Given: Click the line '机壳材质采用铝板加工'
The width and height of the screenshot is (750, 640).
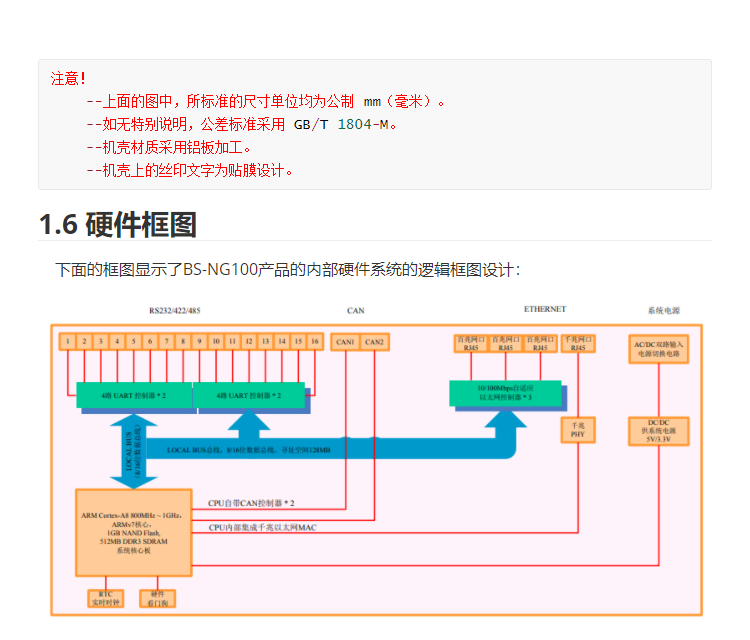Looking at the screenshot, I should (169, 147).
